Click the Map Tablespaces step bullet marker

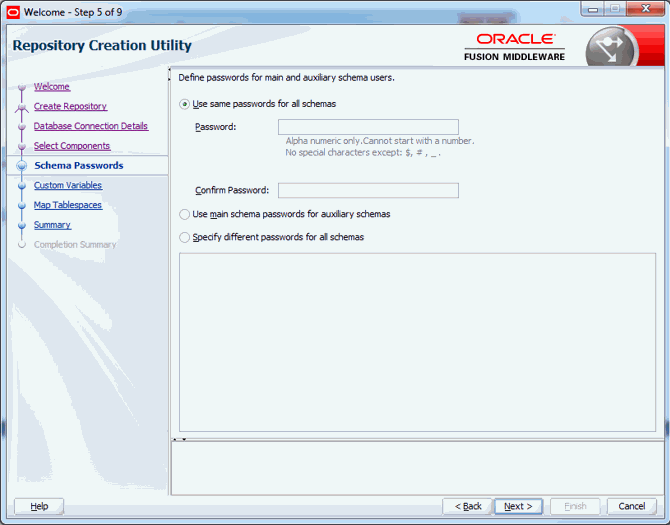tap(22, 205)
